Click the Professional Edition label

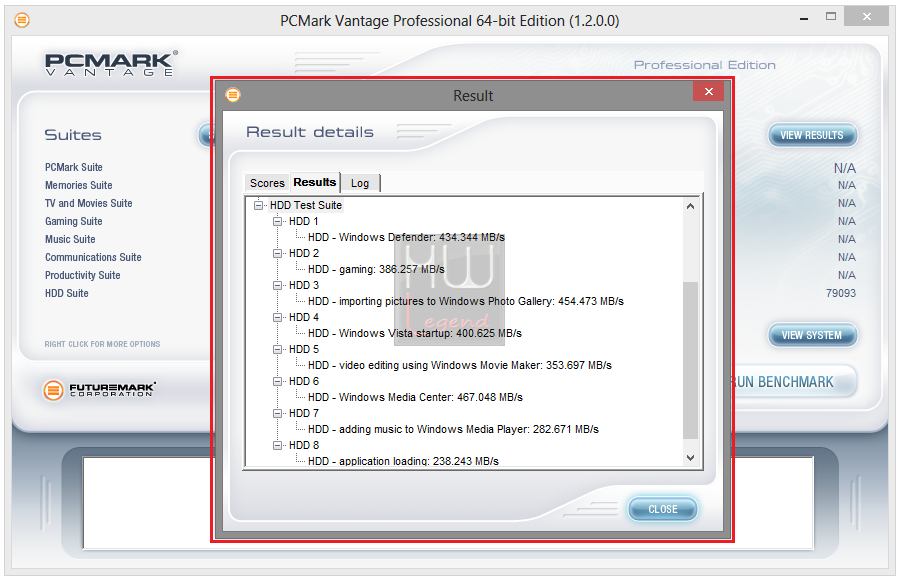(x=705, y=65)
